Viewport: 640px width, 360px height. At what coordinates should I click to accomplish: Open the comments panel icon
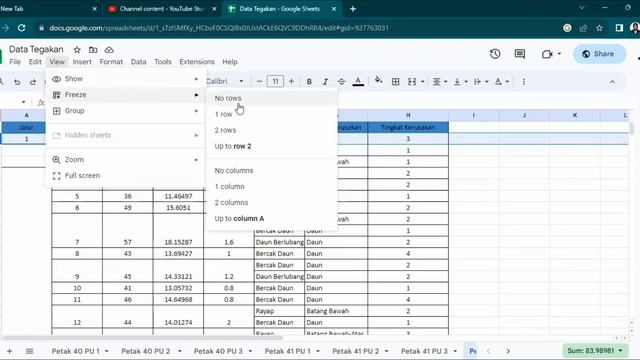pos(520,54)
